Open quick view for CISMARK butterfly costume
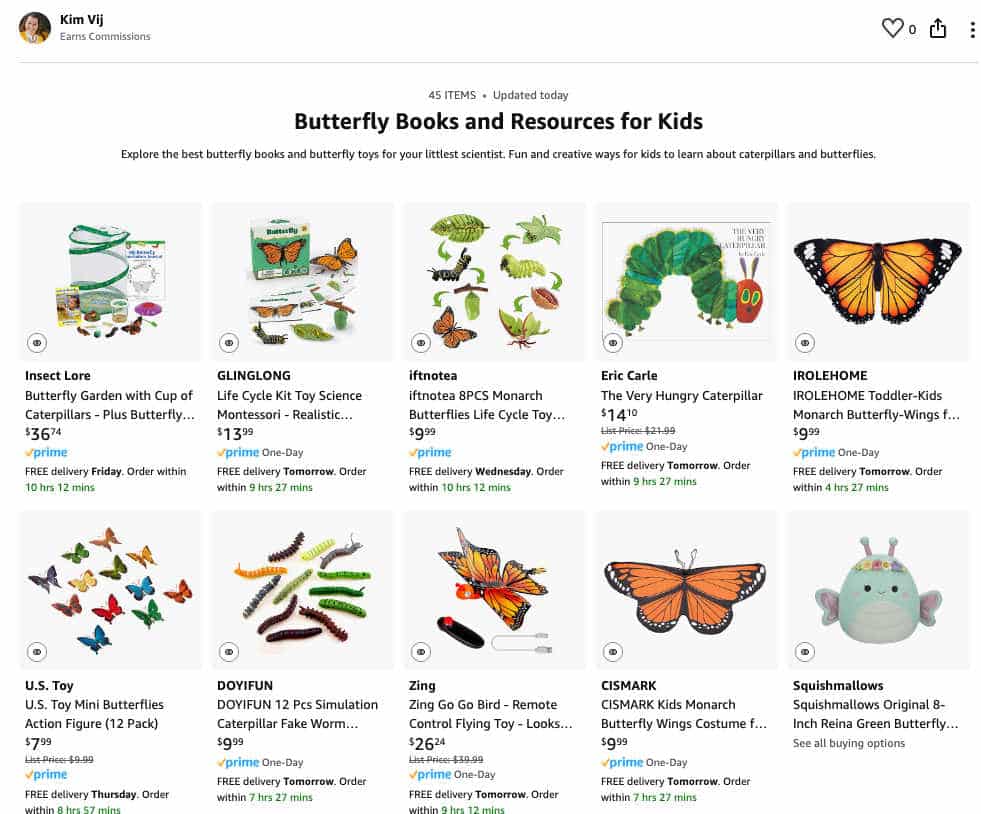The width and height of the screenshot is (981, 814). tap(613, 652)
